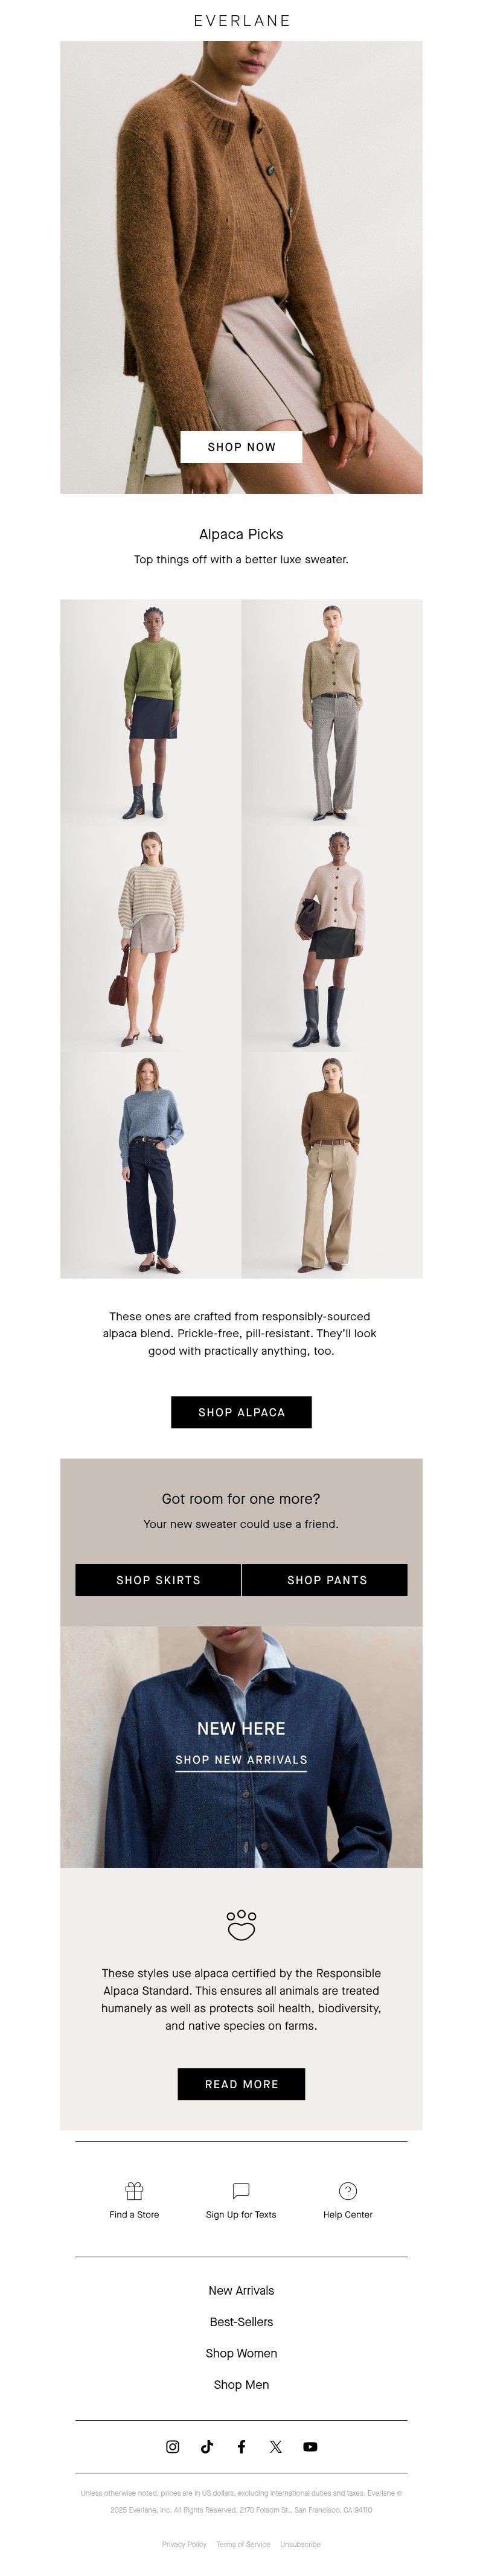
Task: Open the Shop Women menu link
Action: [x=241, y=2353]
